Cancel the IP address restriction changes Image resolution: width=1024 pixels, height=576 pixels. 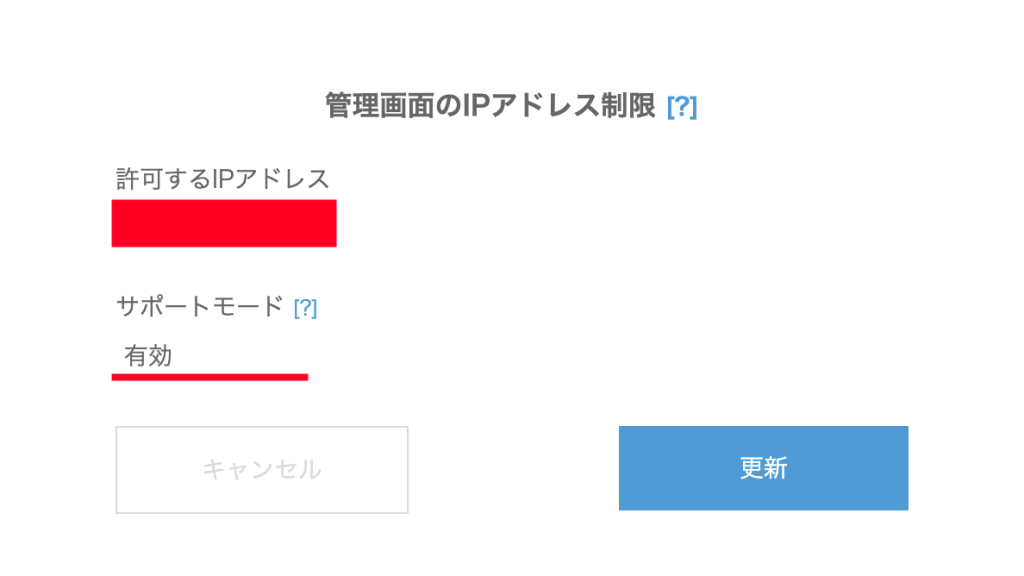pos(262,469)
